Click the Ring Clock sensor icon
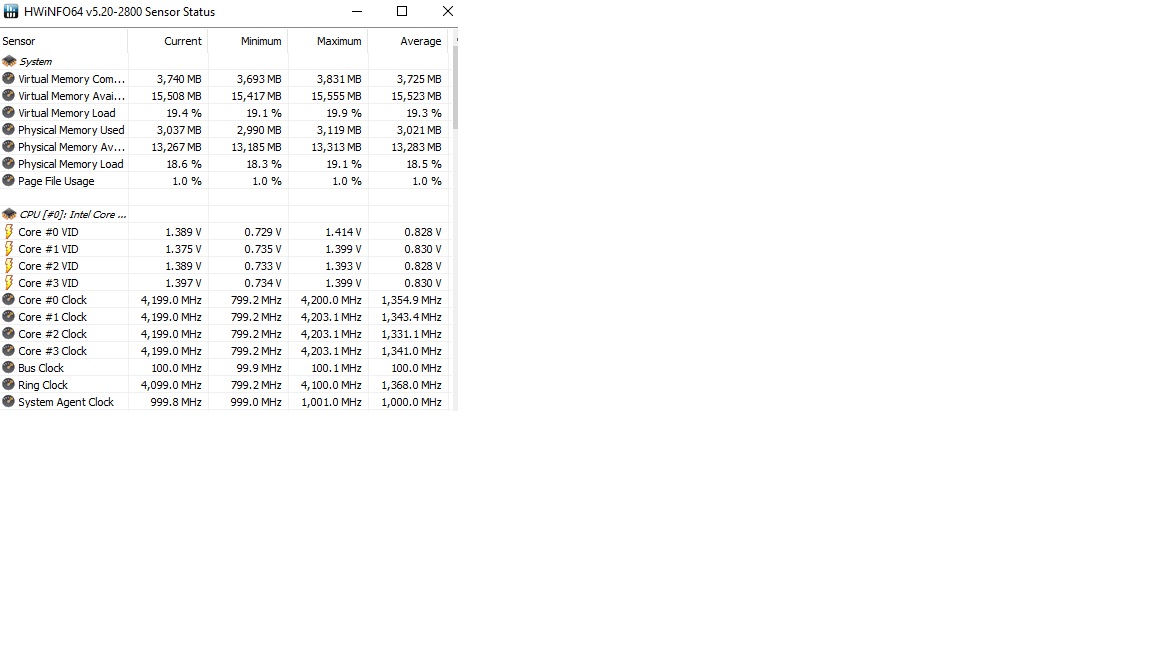The width and height of the screenshot is (1152, 648). (9, 384)
